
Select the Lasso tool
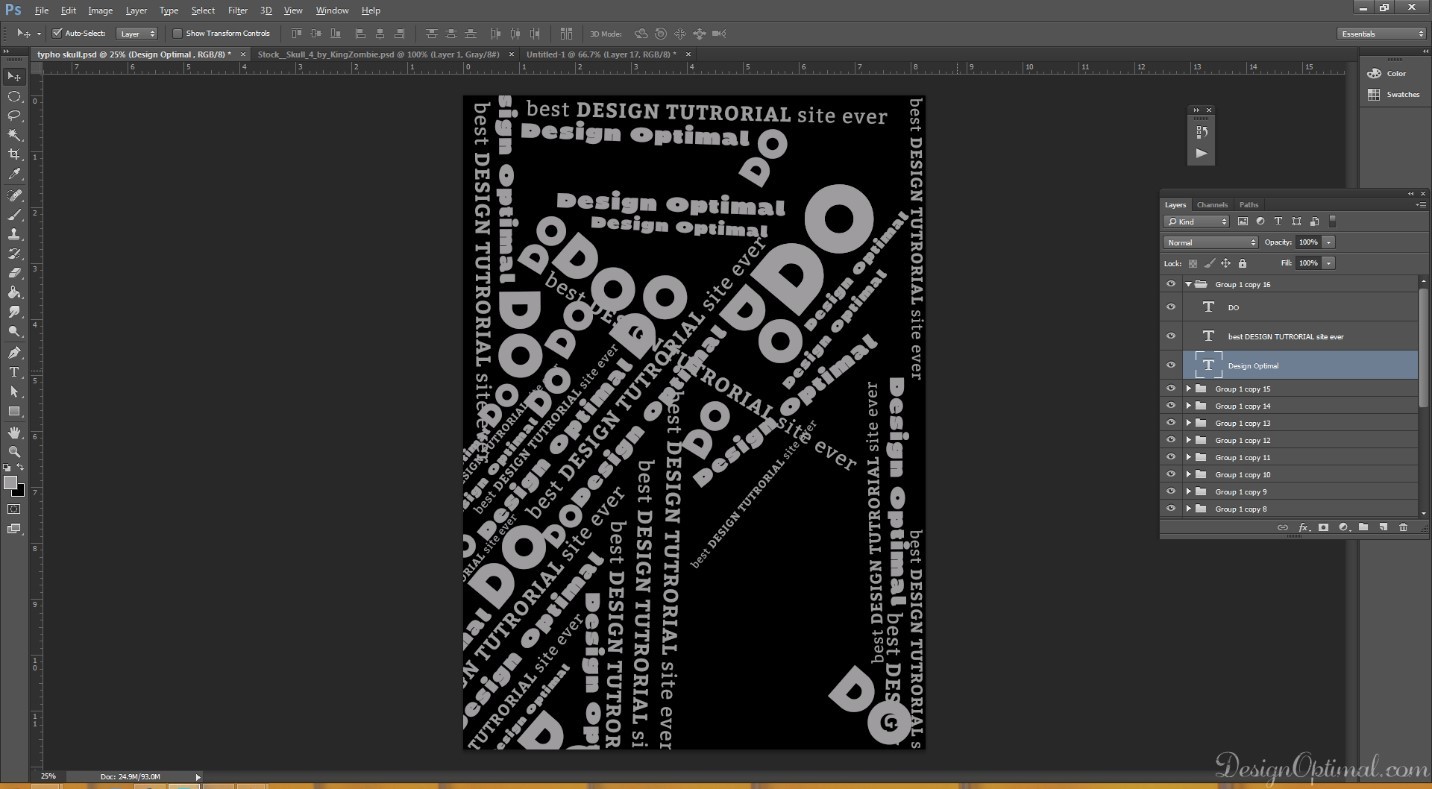coord(14,115)
